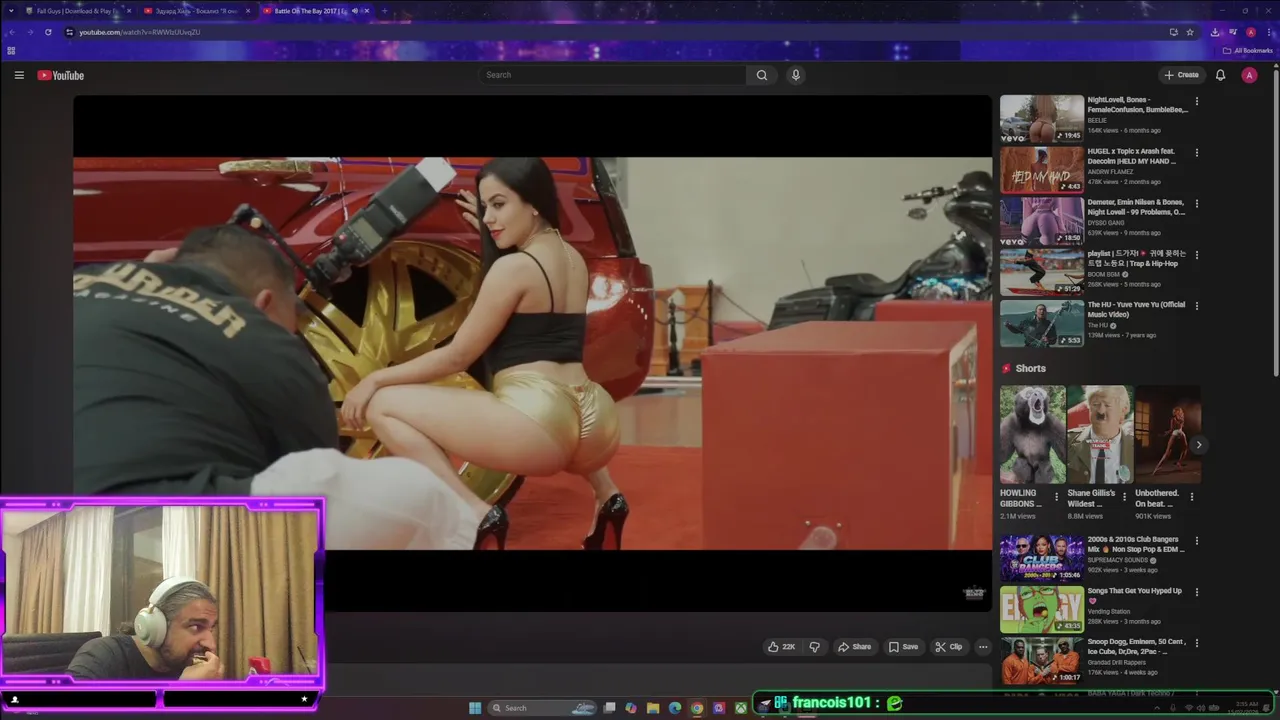Viewport: 1280px width, 720px height.
Task: Open a new browser tab
Action: coord(384,11)
